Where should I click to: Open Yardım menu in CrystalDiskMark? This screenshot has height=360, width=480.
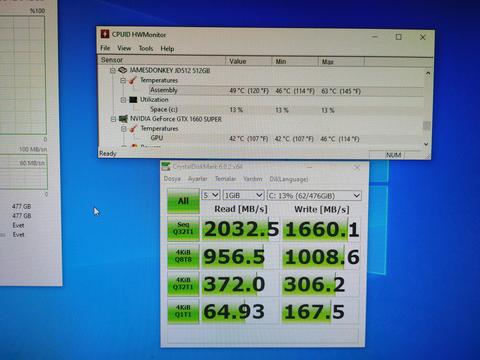[x=253, y=179]
